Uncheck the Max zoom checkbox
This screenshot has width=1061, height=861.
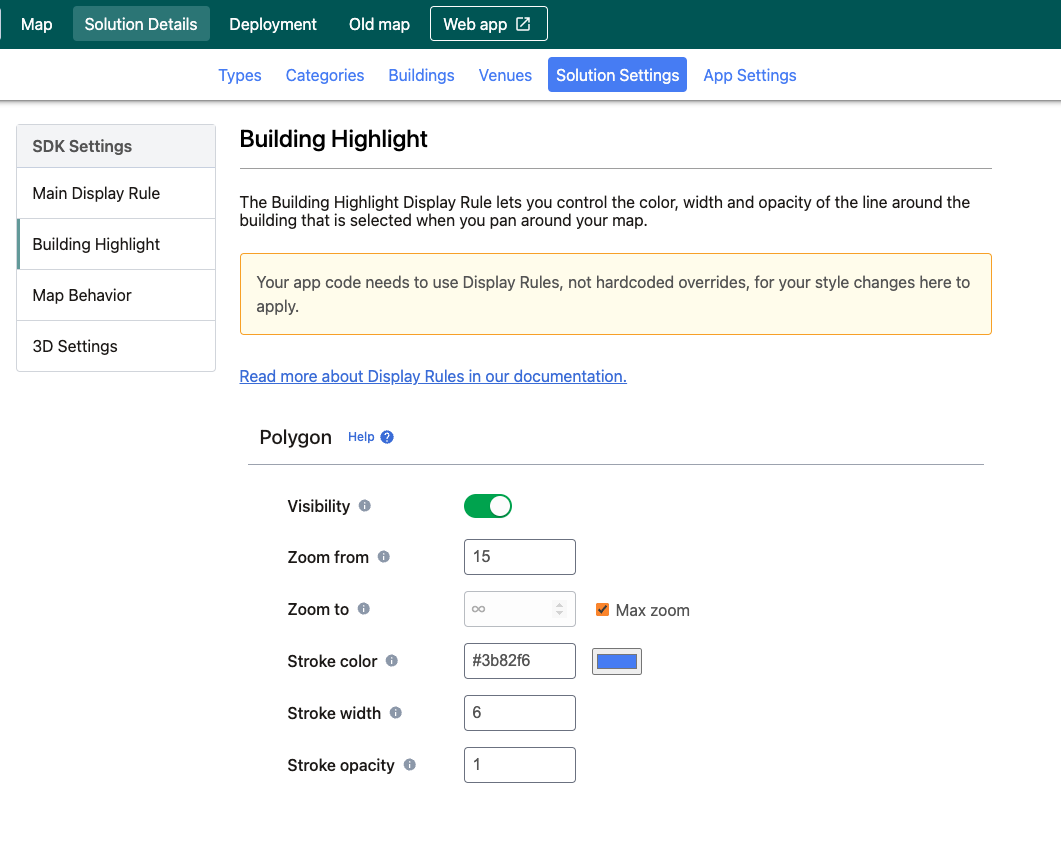coord(603,610)
